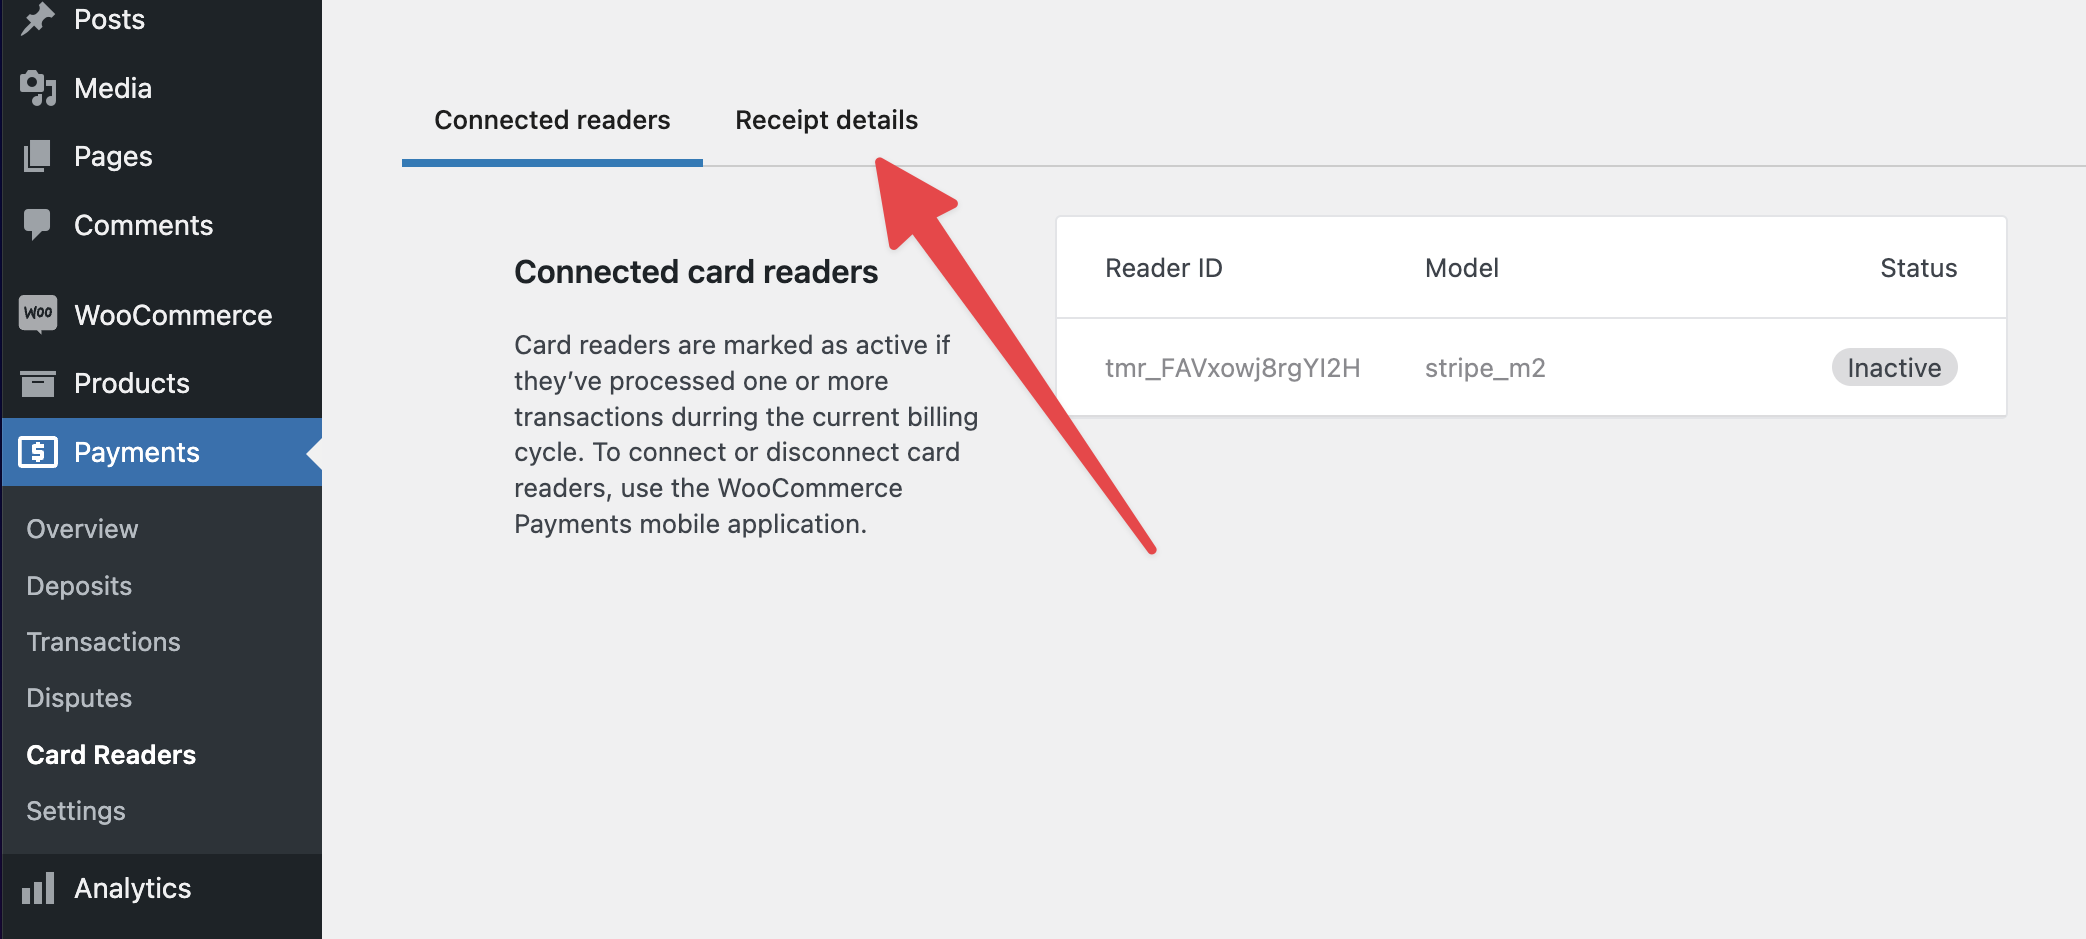
Task: Click the Pages document icon
Action: pos(37,156)
